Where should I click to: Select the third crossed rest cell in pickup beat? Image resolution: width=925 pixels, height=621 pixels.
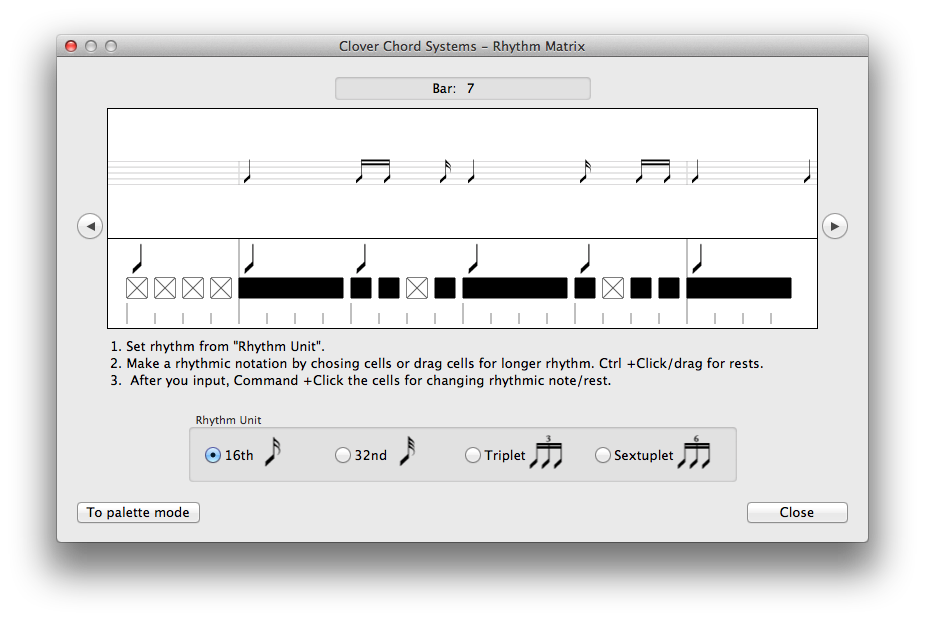193,288
